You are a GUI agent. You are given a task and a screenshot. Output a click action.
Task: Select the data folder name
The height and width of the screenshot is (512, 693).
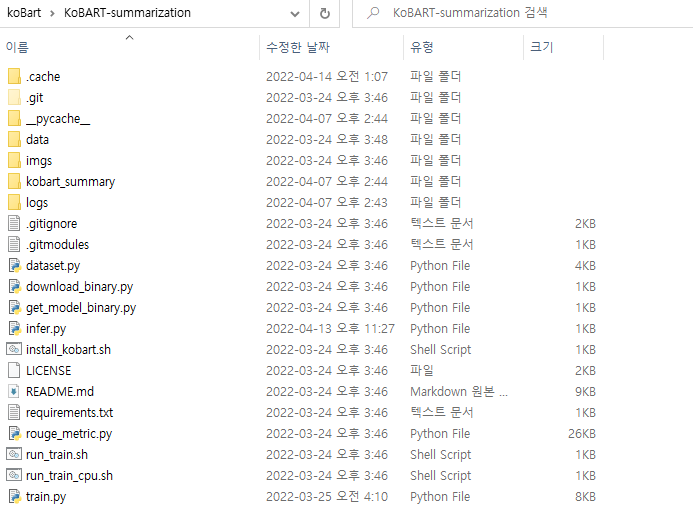(x=37, y=140)
